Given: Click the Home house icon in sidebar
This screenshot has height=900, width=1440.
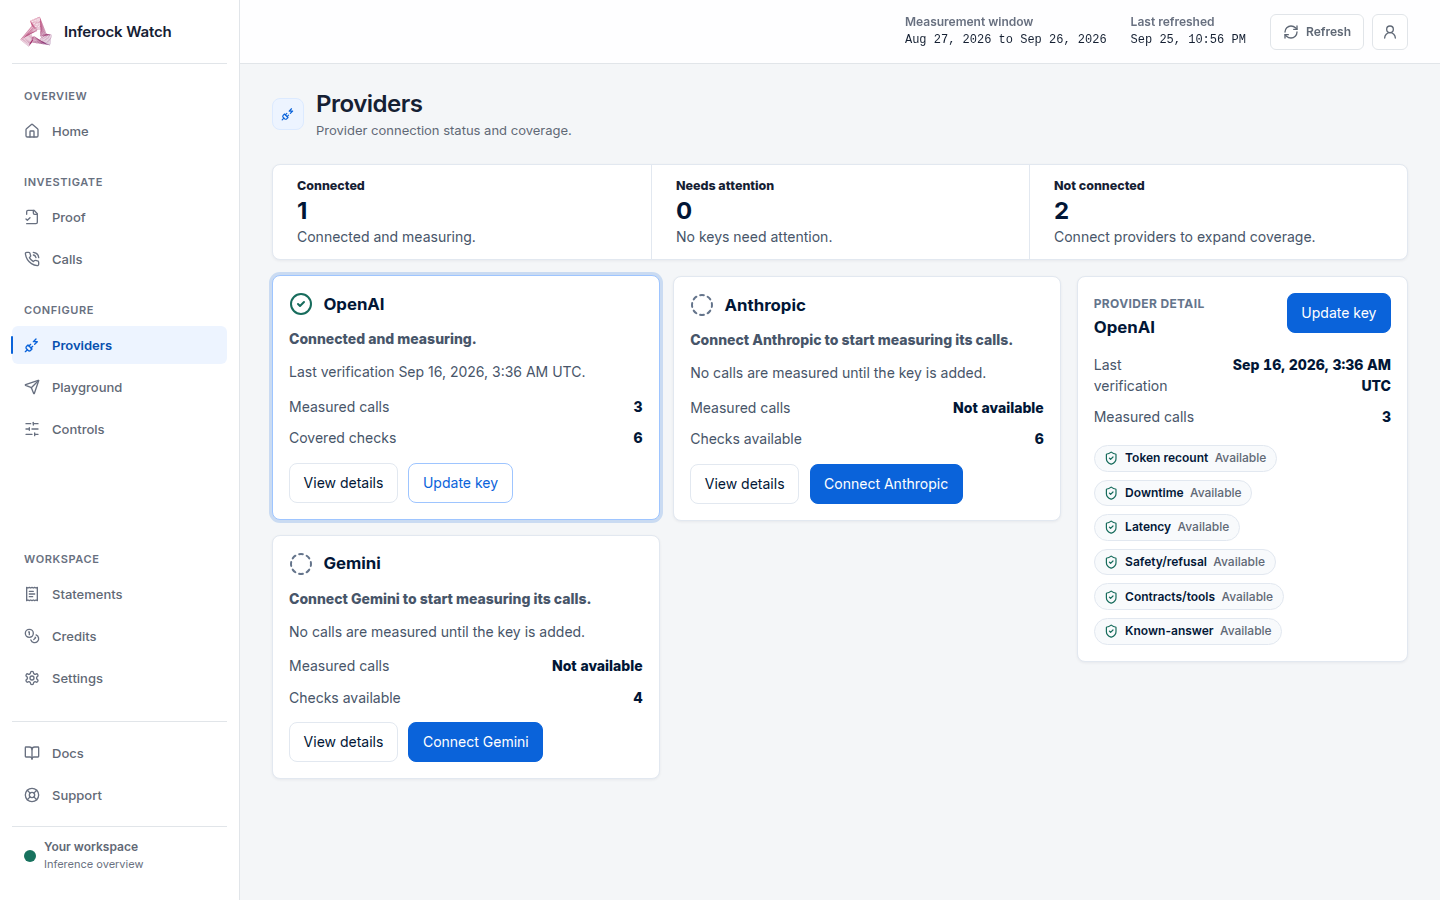Looking at the screenshot, I should (x=32, y=131).
